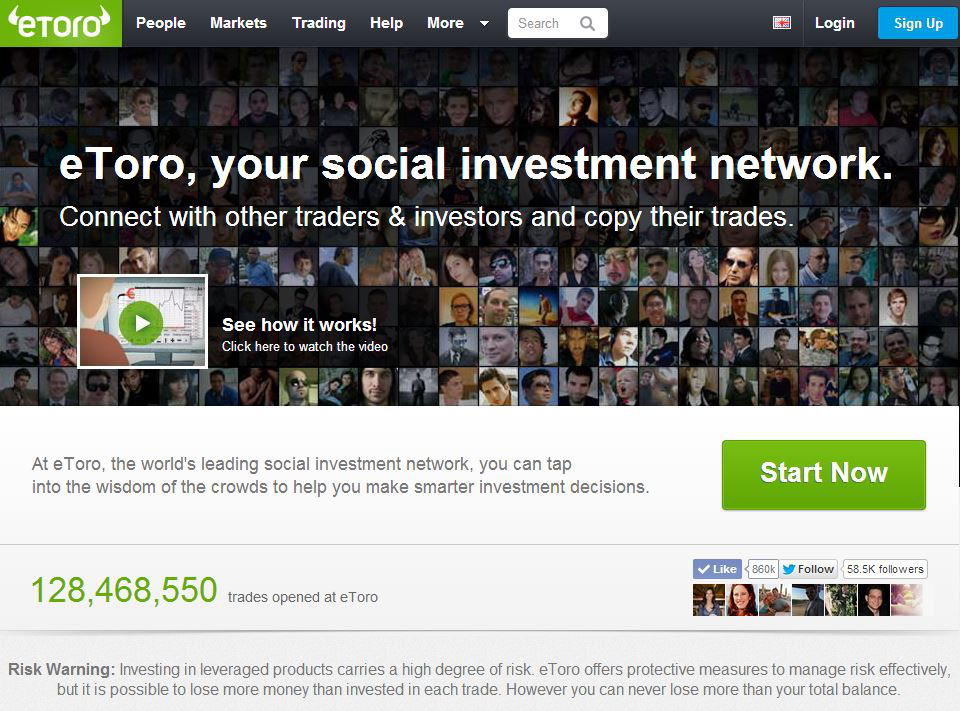Expand the More dropdown arrow
Viewport: 960px width, 711px height.
(484, 23)
